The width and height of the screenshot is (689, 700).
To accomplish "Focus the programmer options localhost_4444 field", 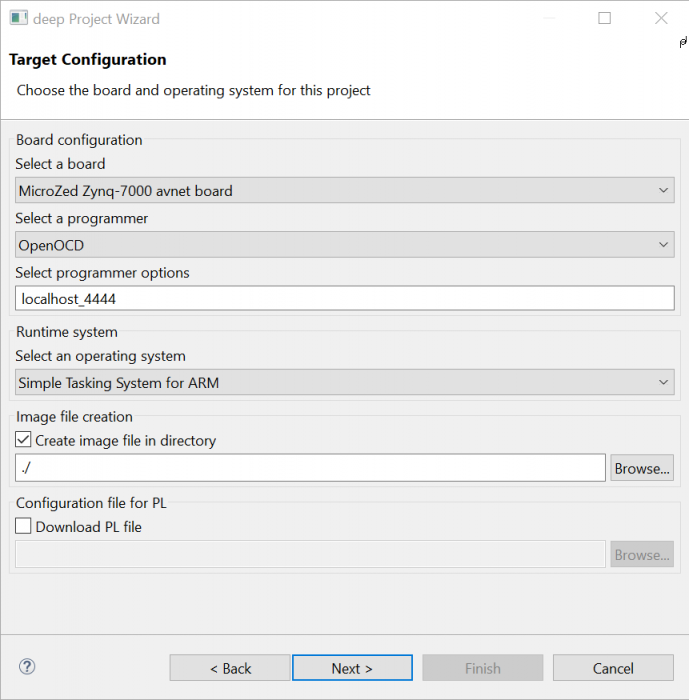I will tap(345, 298).
